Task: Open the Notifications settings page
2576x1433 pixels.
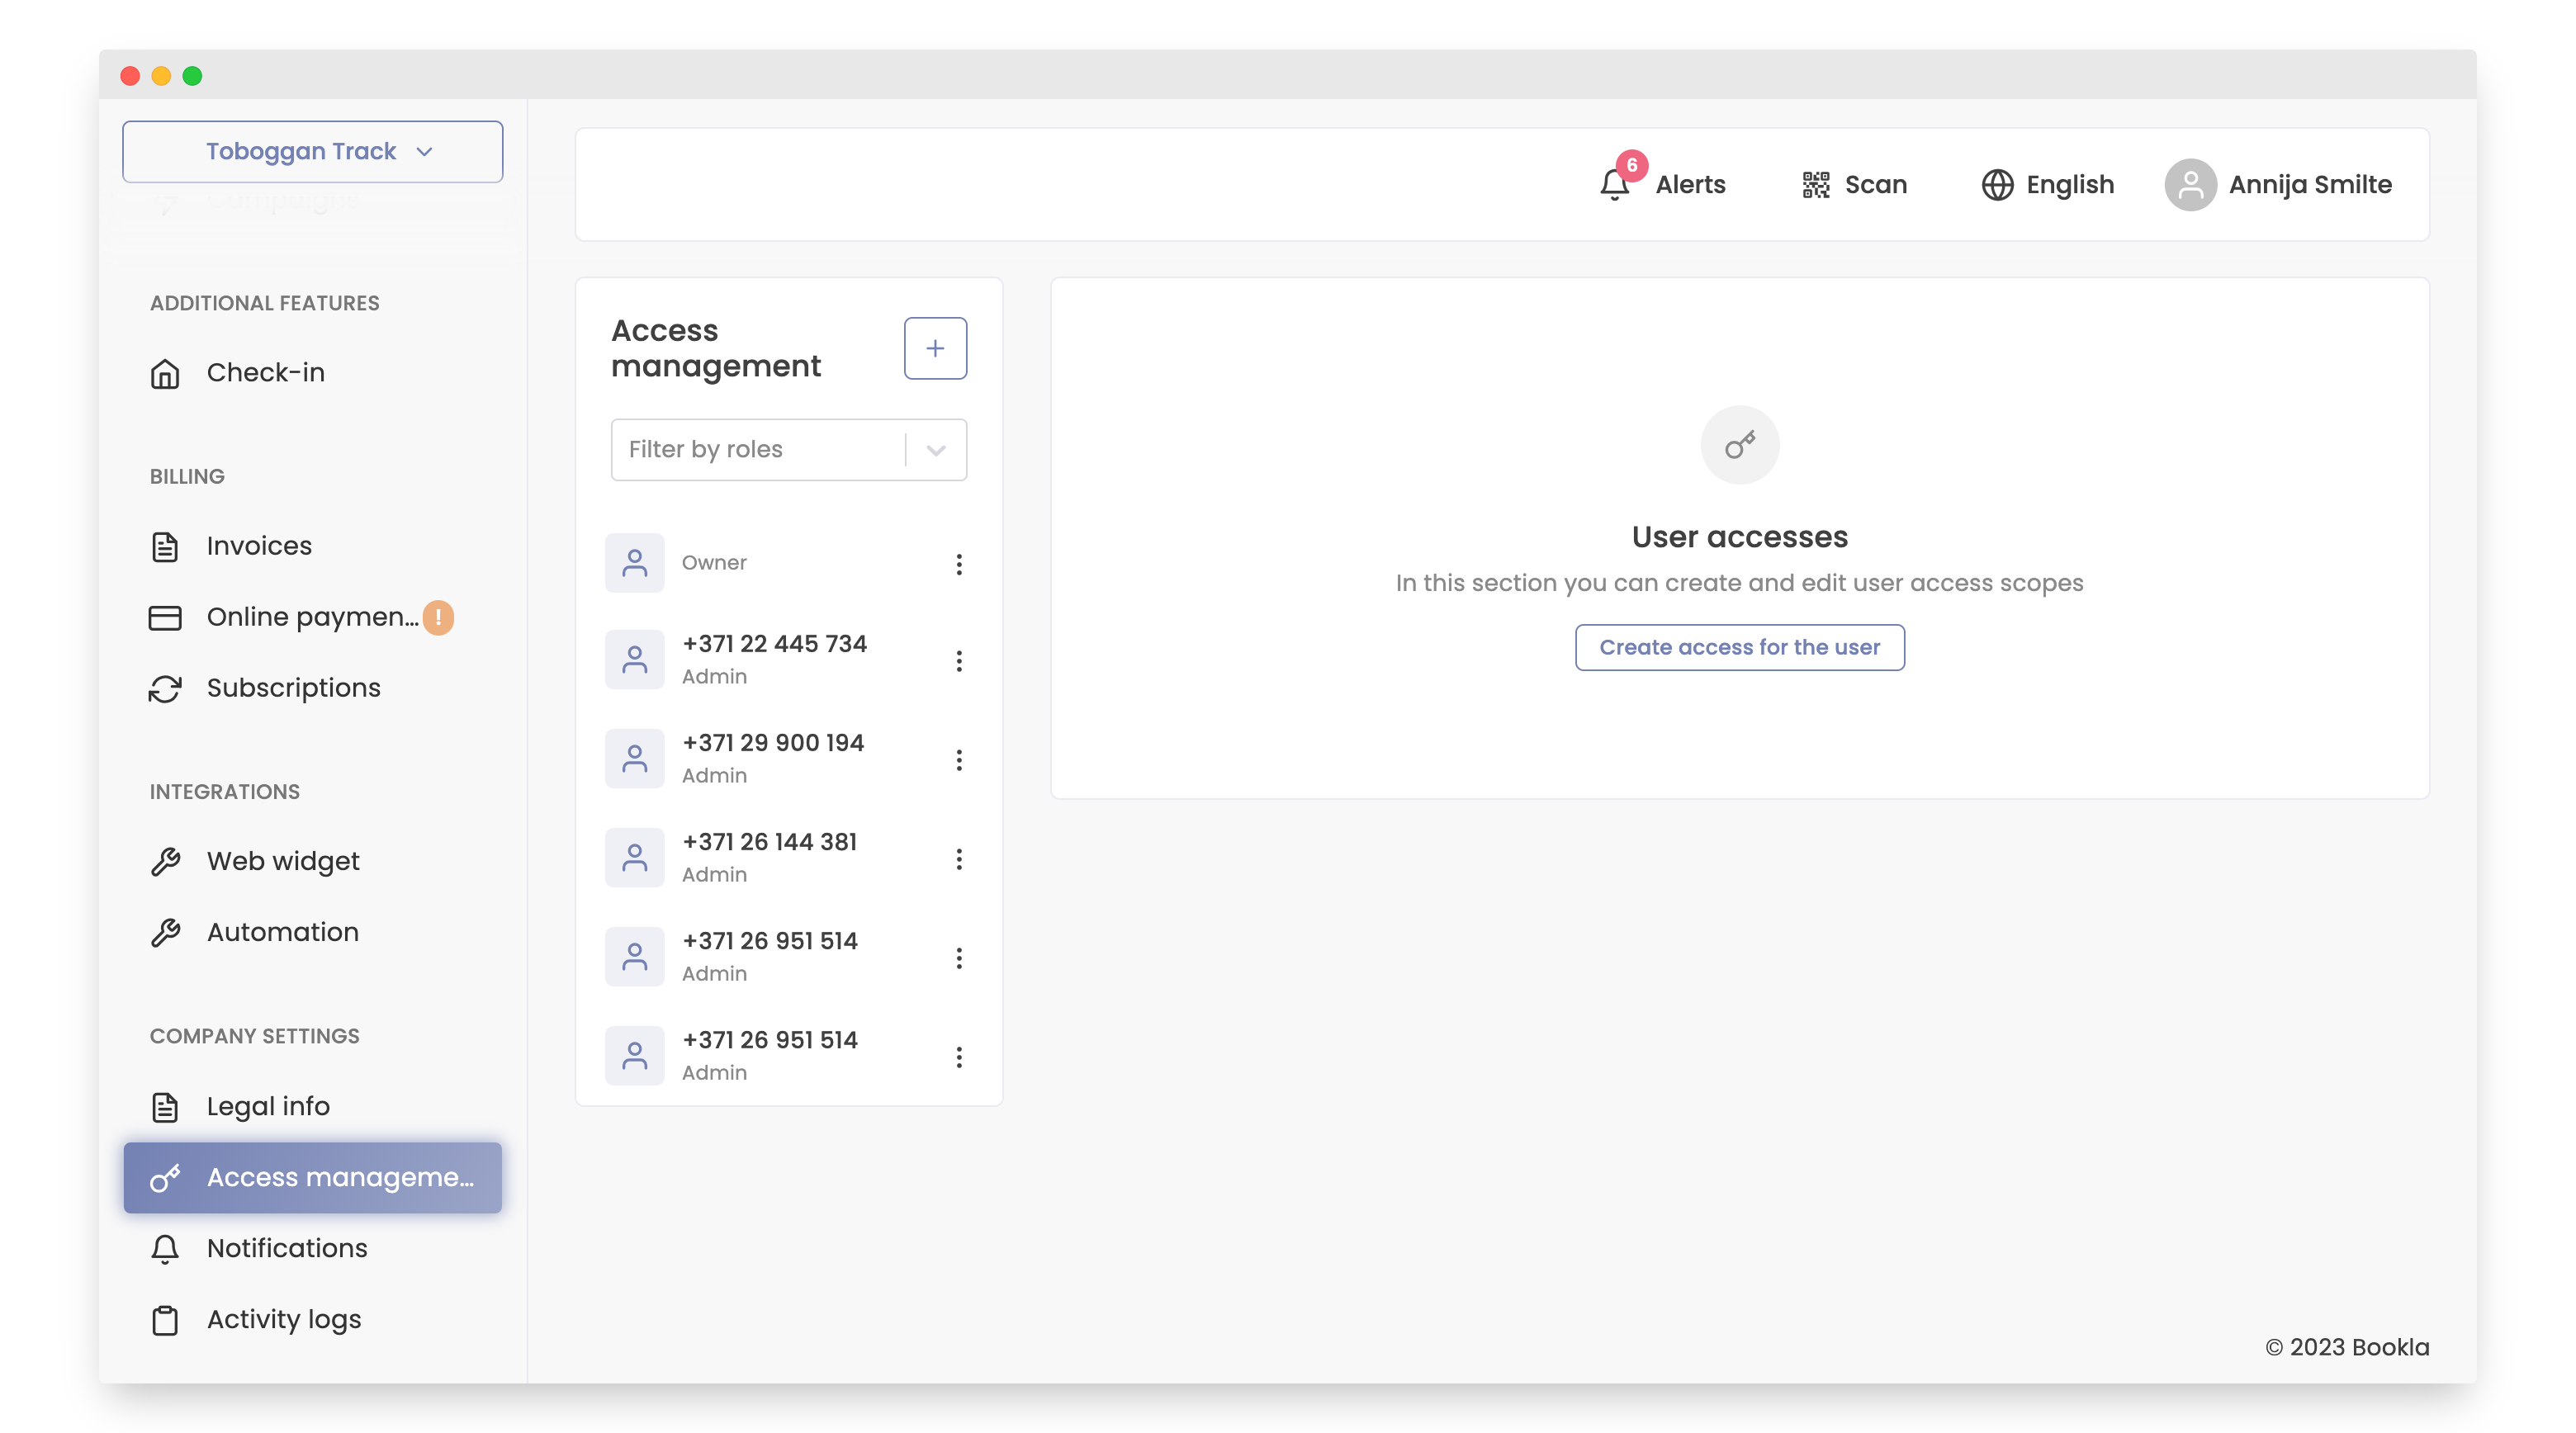Action: 286,1248
